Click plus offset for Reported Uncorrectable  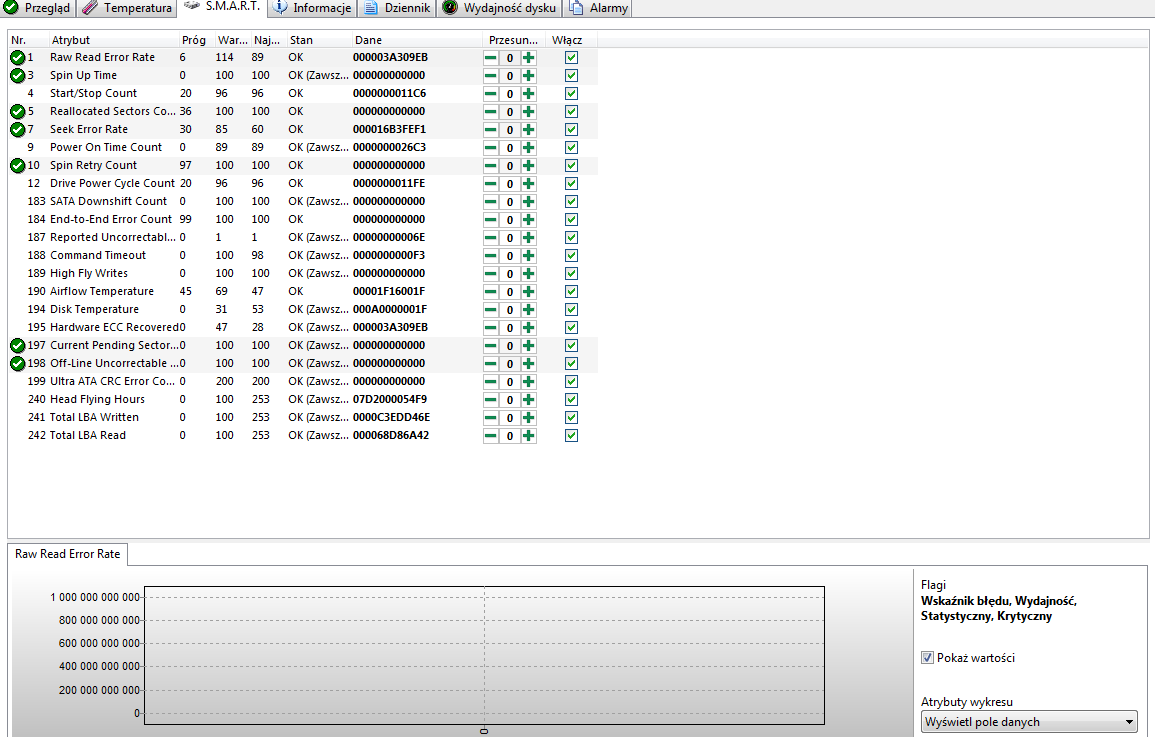coord(528,238)
